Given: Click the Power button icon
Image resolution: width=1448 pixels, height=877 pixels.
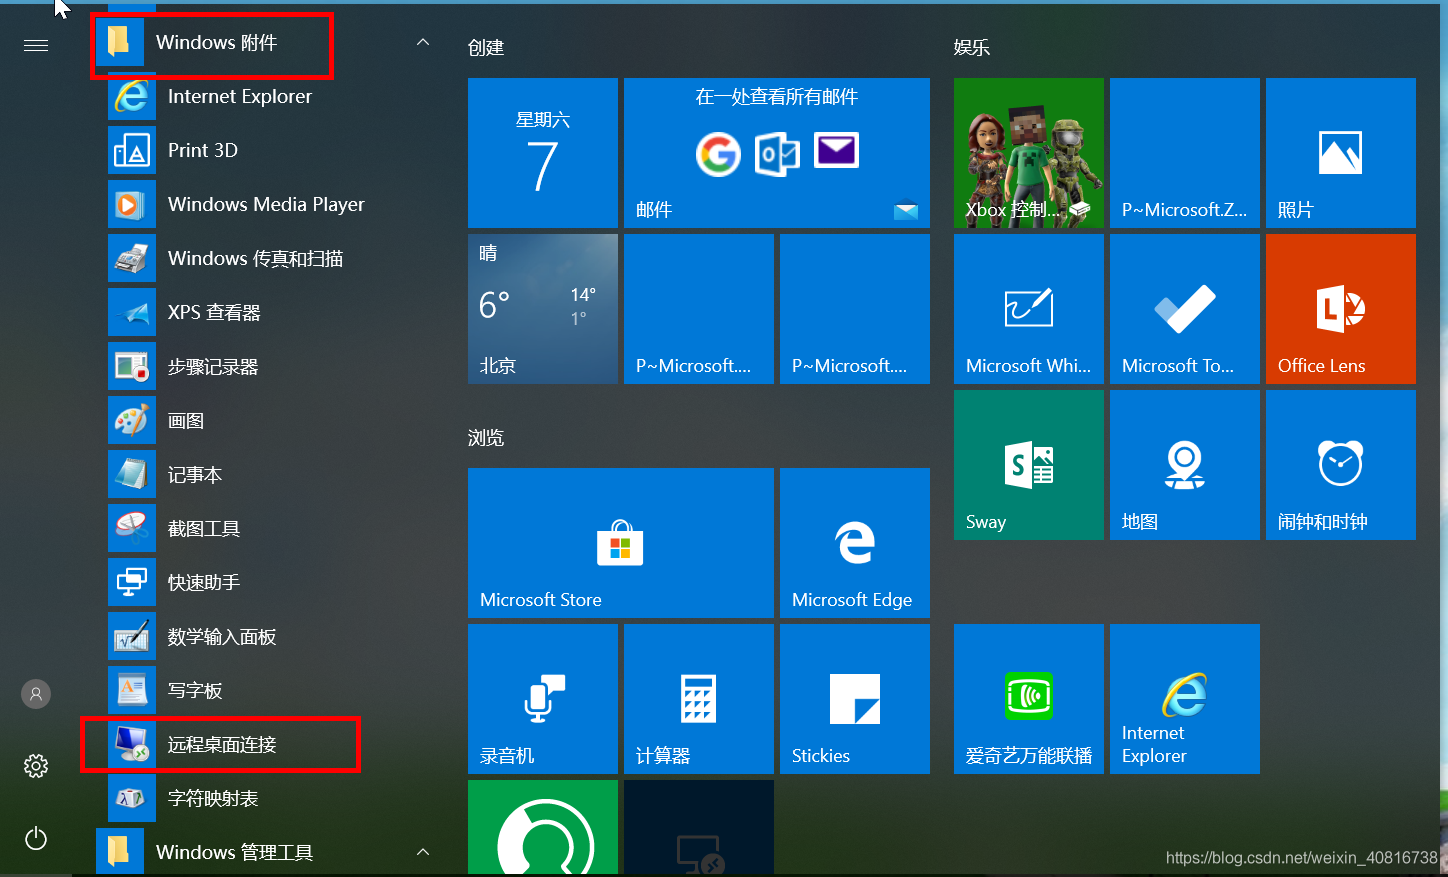Looking at the screenshot, I should point(36,838).
